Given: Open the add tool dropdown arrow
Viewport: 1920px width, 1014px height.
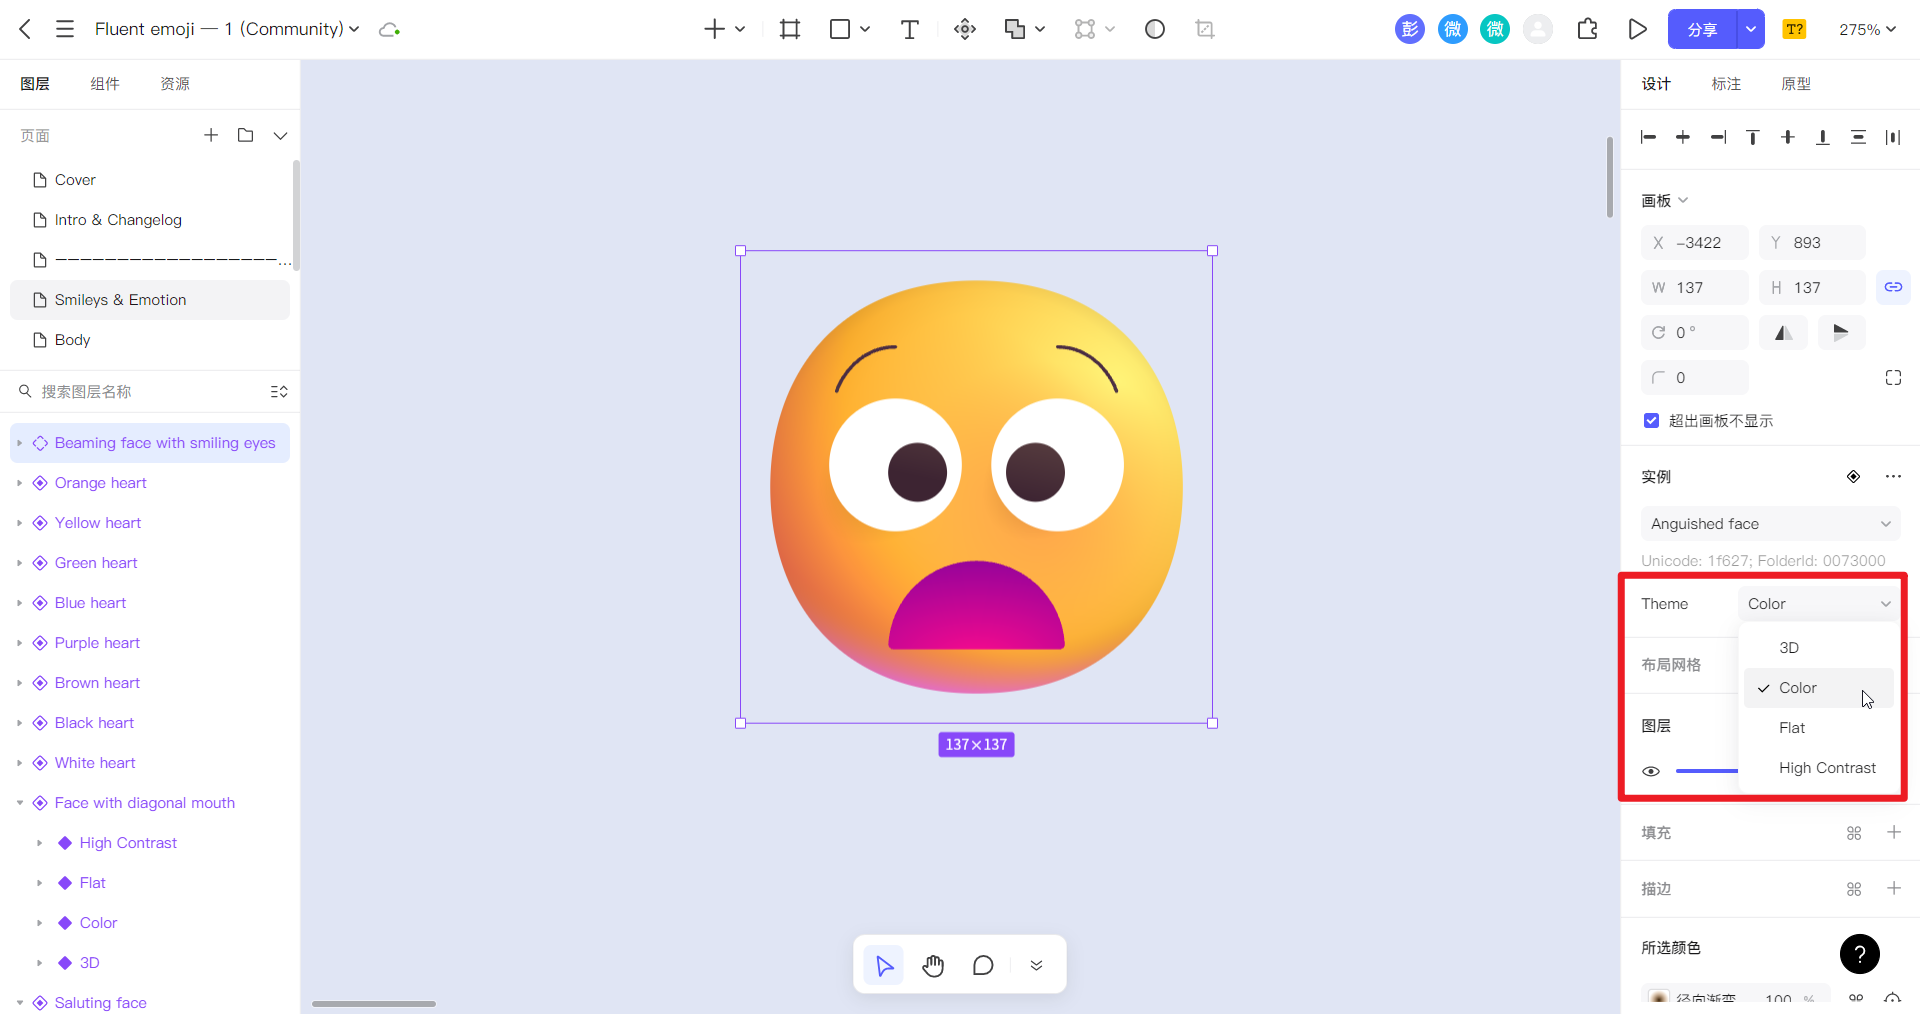Looking at the screenshot, I should 740,29.
